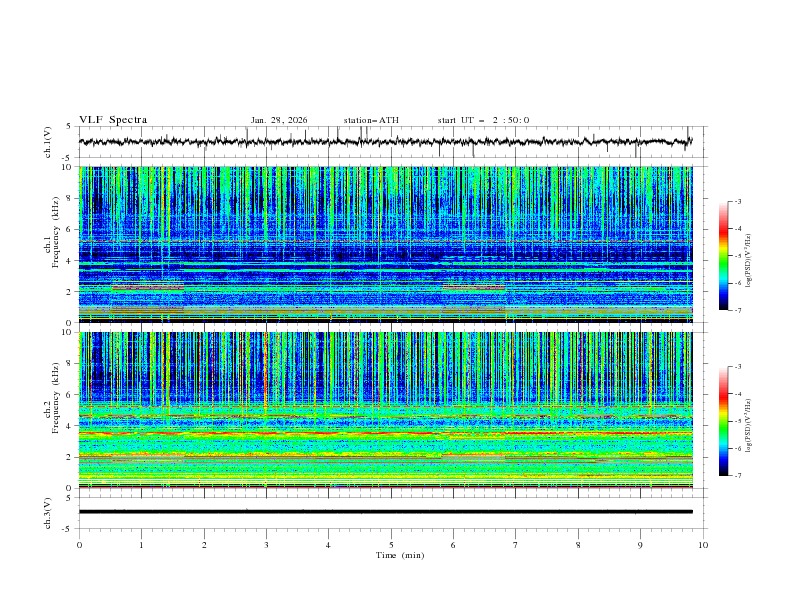Click the -7 label on lower color scale
Screen dimensions: 792x612
click(x=737, y=476)
